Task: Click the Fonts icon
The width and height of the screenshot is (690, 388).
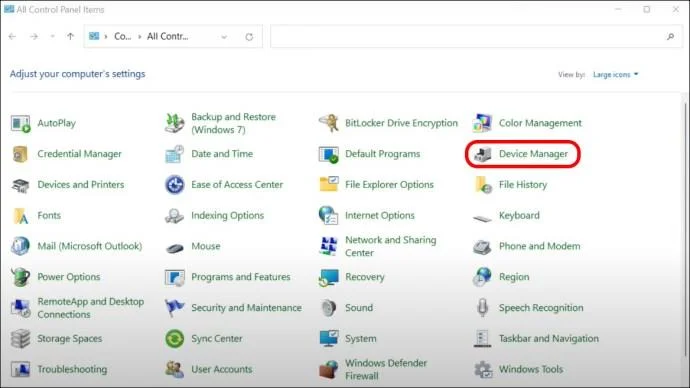Action: [20, 216]
